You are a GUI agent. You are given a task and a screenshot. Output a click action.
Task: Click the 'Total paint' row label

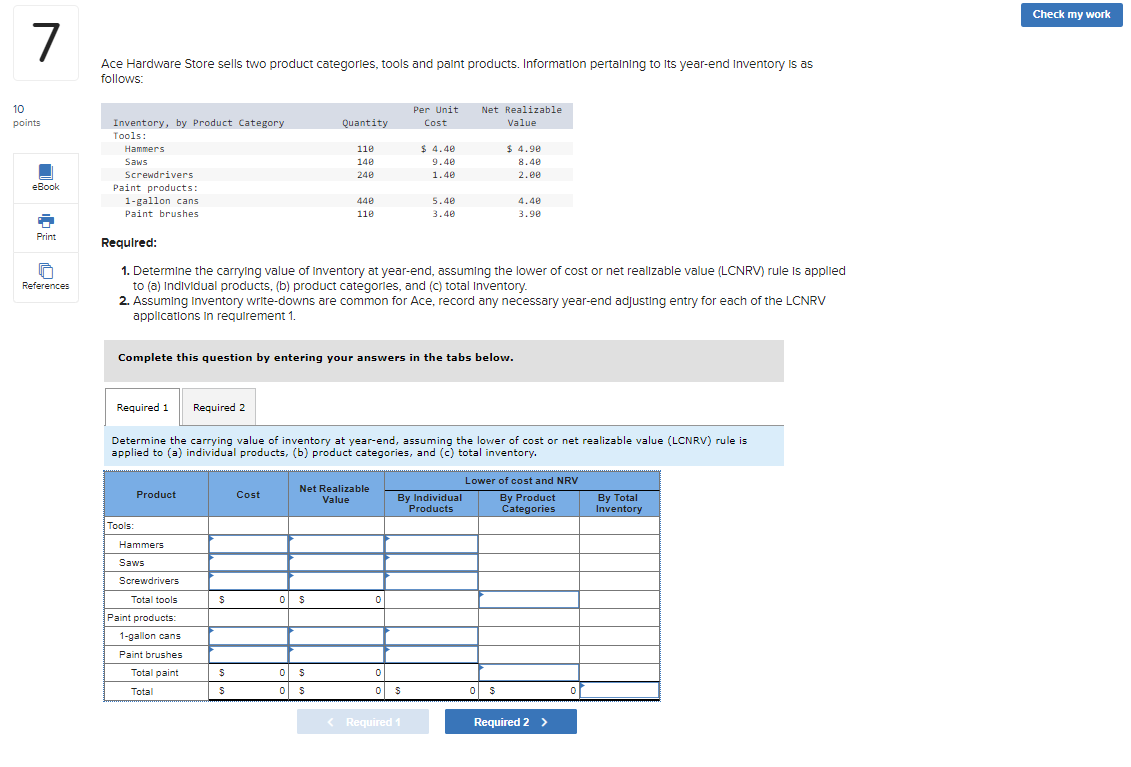click(154, 672)
